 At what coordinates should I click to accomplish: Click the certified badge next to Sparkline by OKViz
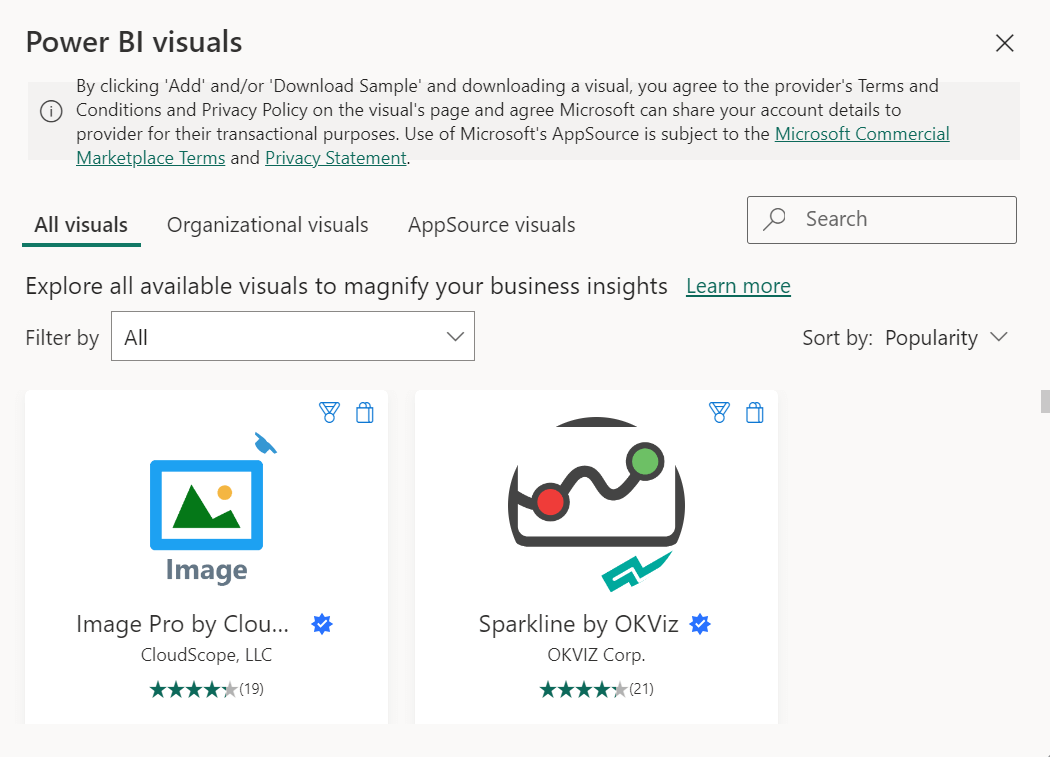coord(700,624)
